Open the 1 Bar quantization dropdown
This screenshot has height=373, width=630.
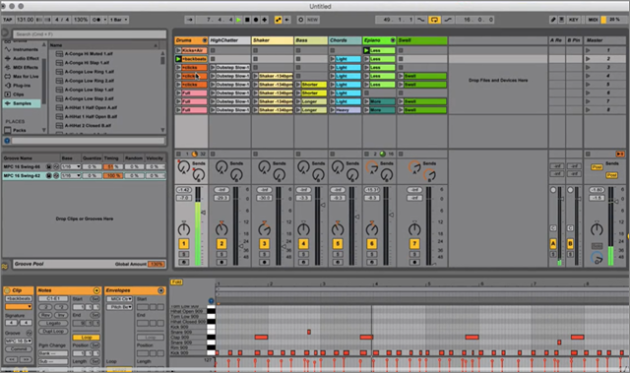pyautogui.click(x=119, y=19)
